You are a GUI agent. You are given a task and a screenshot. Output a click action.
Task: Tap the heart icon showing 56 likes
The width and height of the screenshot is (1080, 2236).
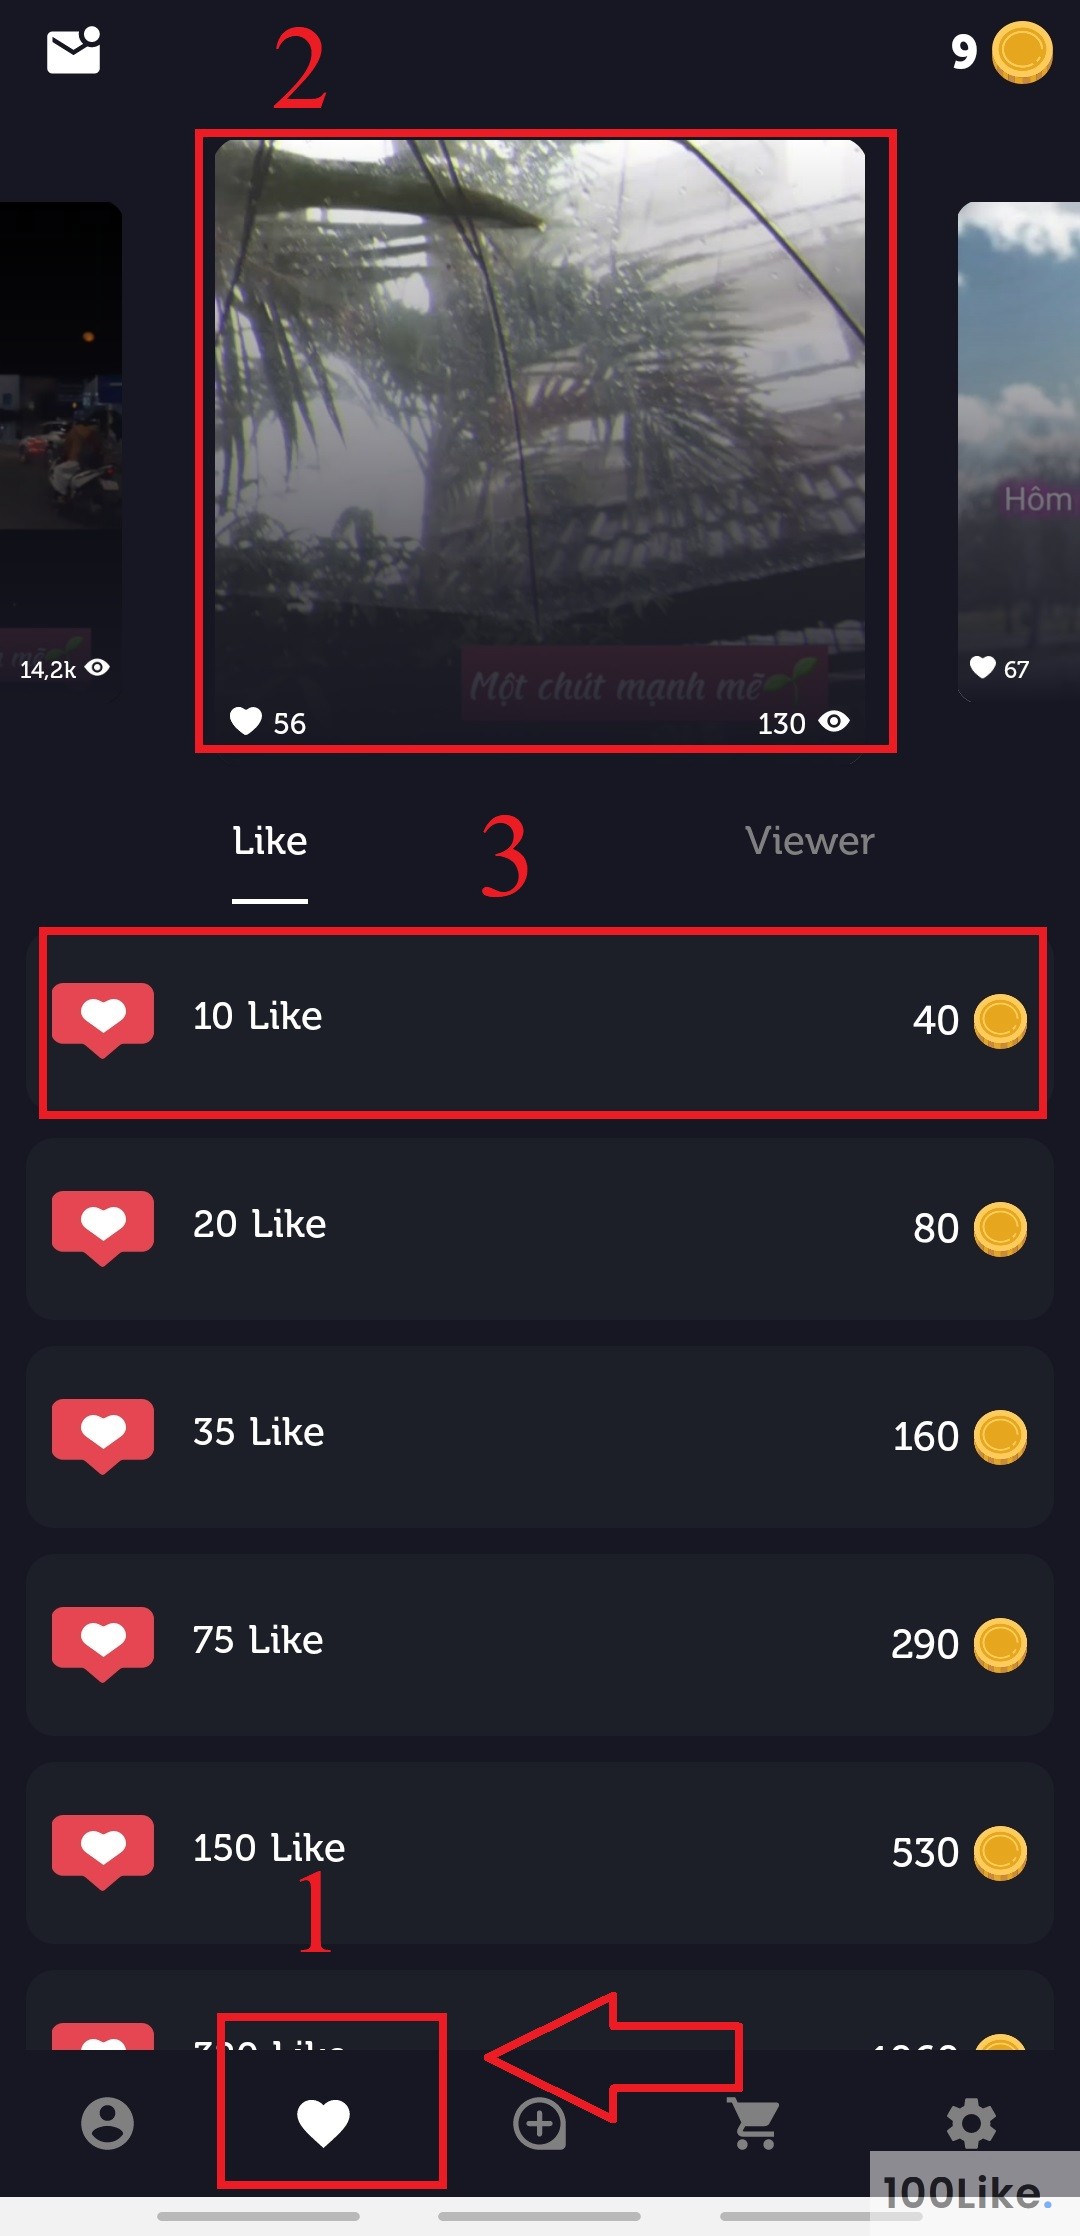[x=246, y=721]
